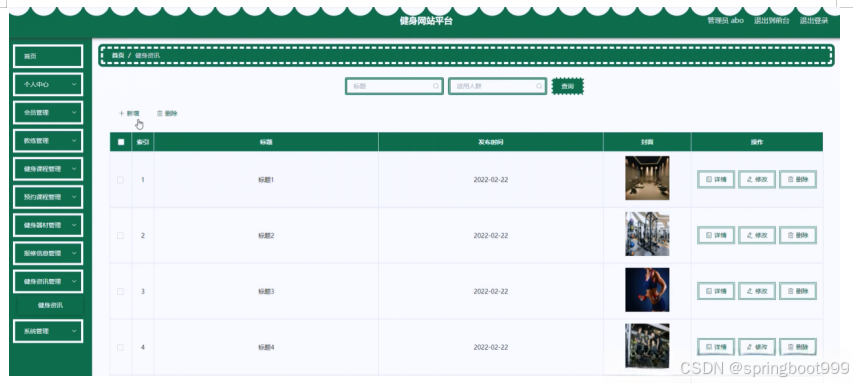Viewport: 853px width, 383px height.
Task: Check the box for row 标题1
Action: [121, 180]
